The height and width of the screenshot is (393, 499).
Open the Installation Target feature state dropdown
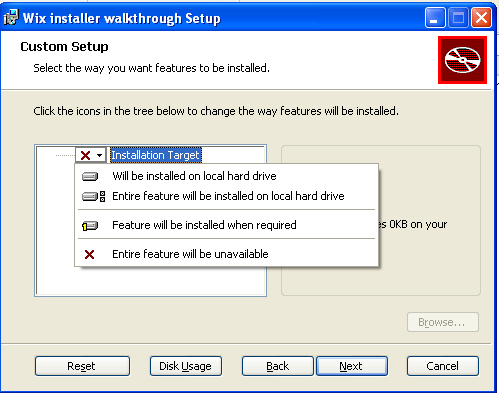tap(91, 155)
